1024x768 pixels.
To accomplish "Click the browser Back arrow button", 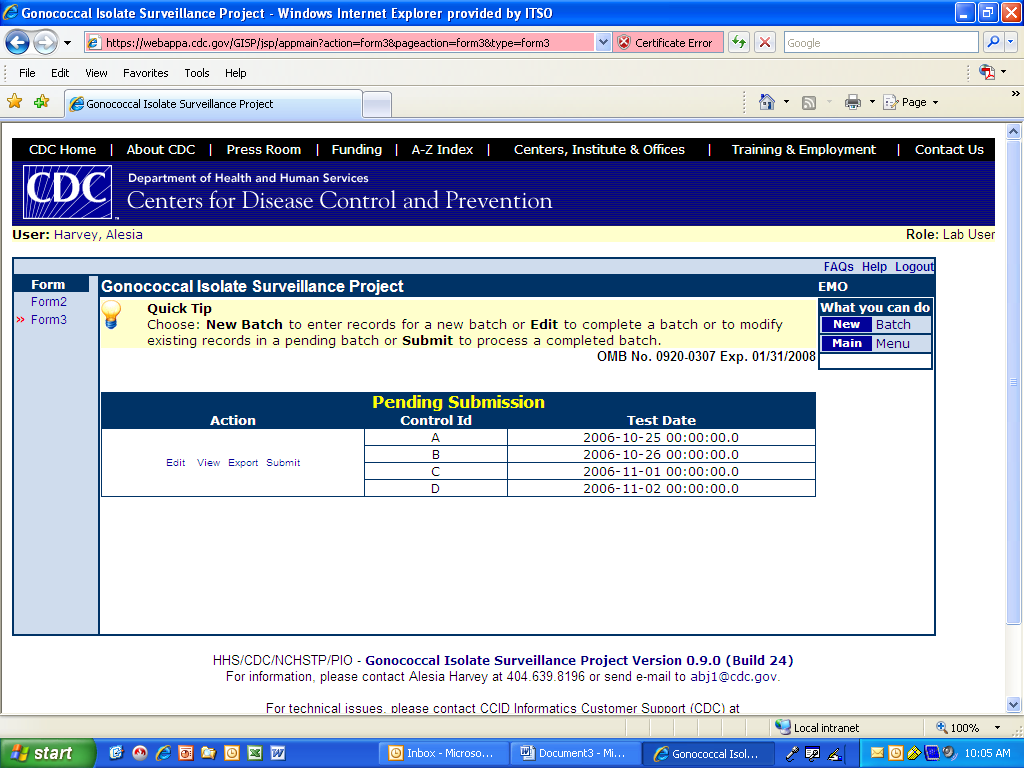I will point(18,43).
